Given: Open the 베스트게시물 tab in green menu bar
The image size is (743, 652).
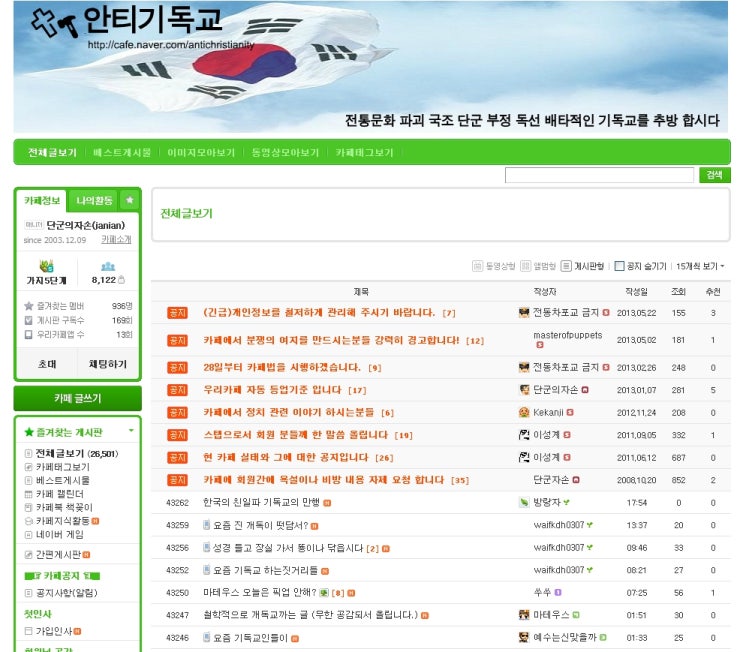Looking at the screenshot, I should (x=122, y=153).
